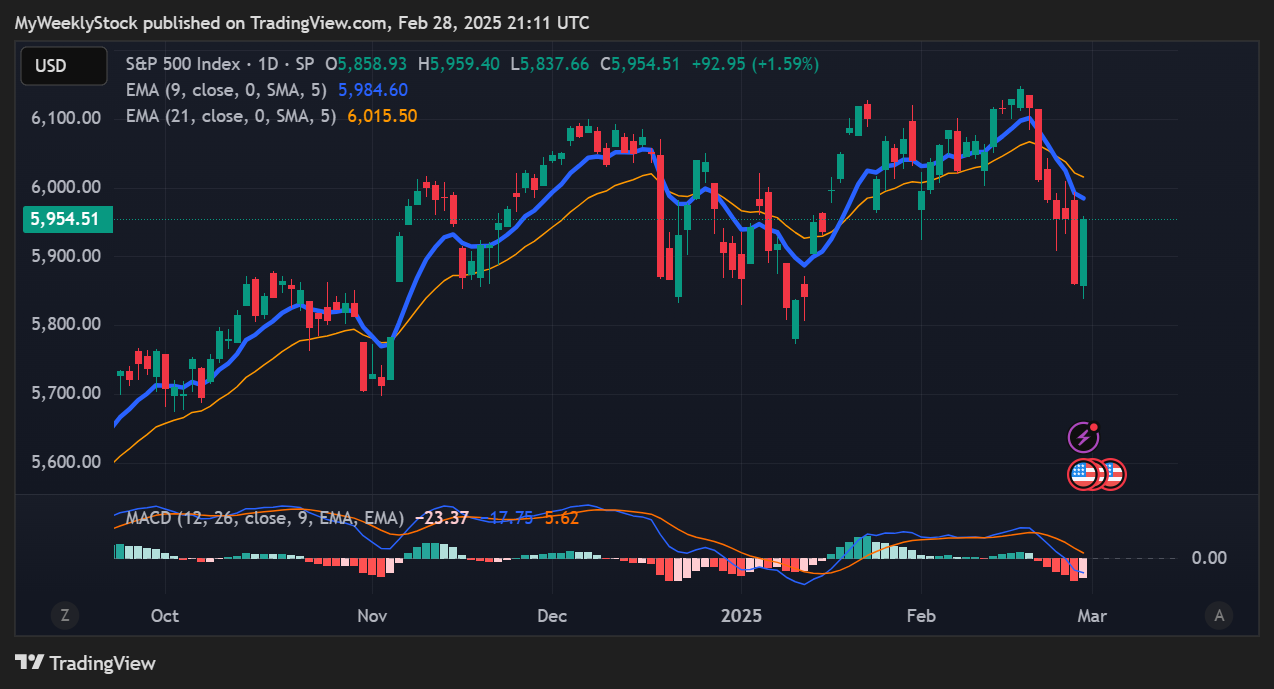Click the open value O5,858.93
This screenshot has height=689, width=1274.
coord(366,63)
